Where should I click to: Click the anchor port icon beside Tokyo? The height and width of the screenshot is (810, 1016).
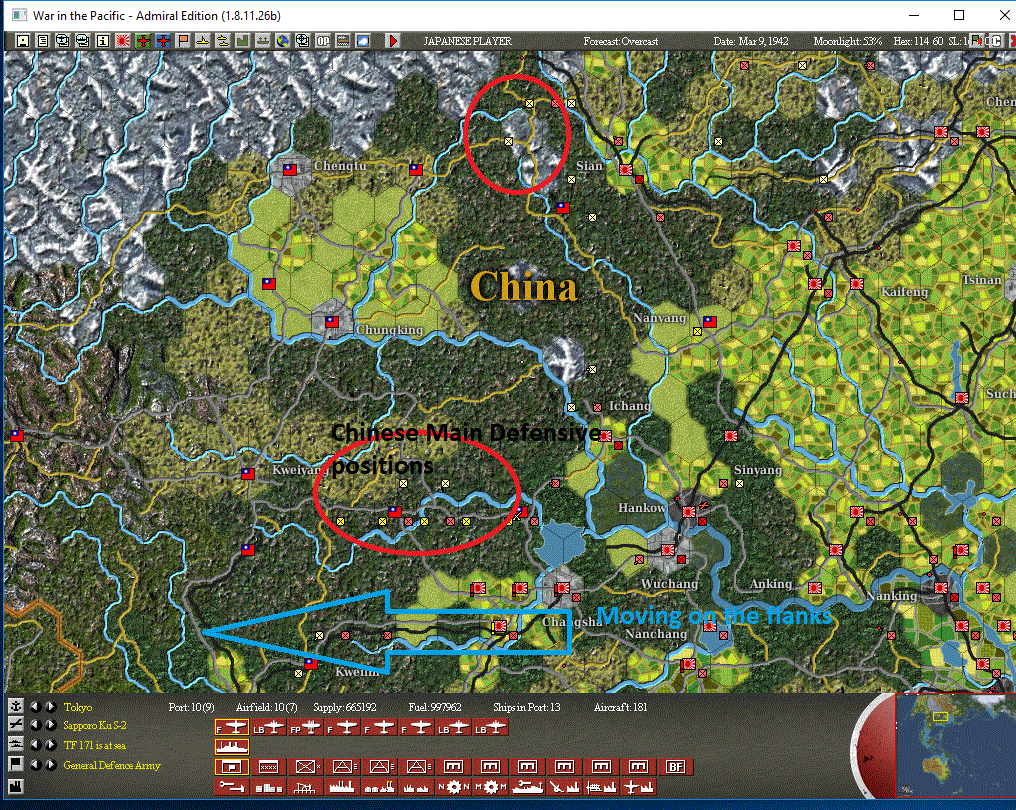(x=16, y=706)
